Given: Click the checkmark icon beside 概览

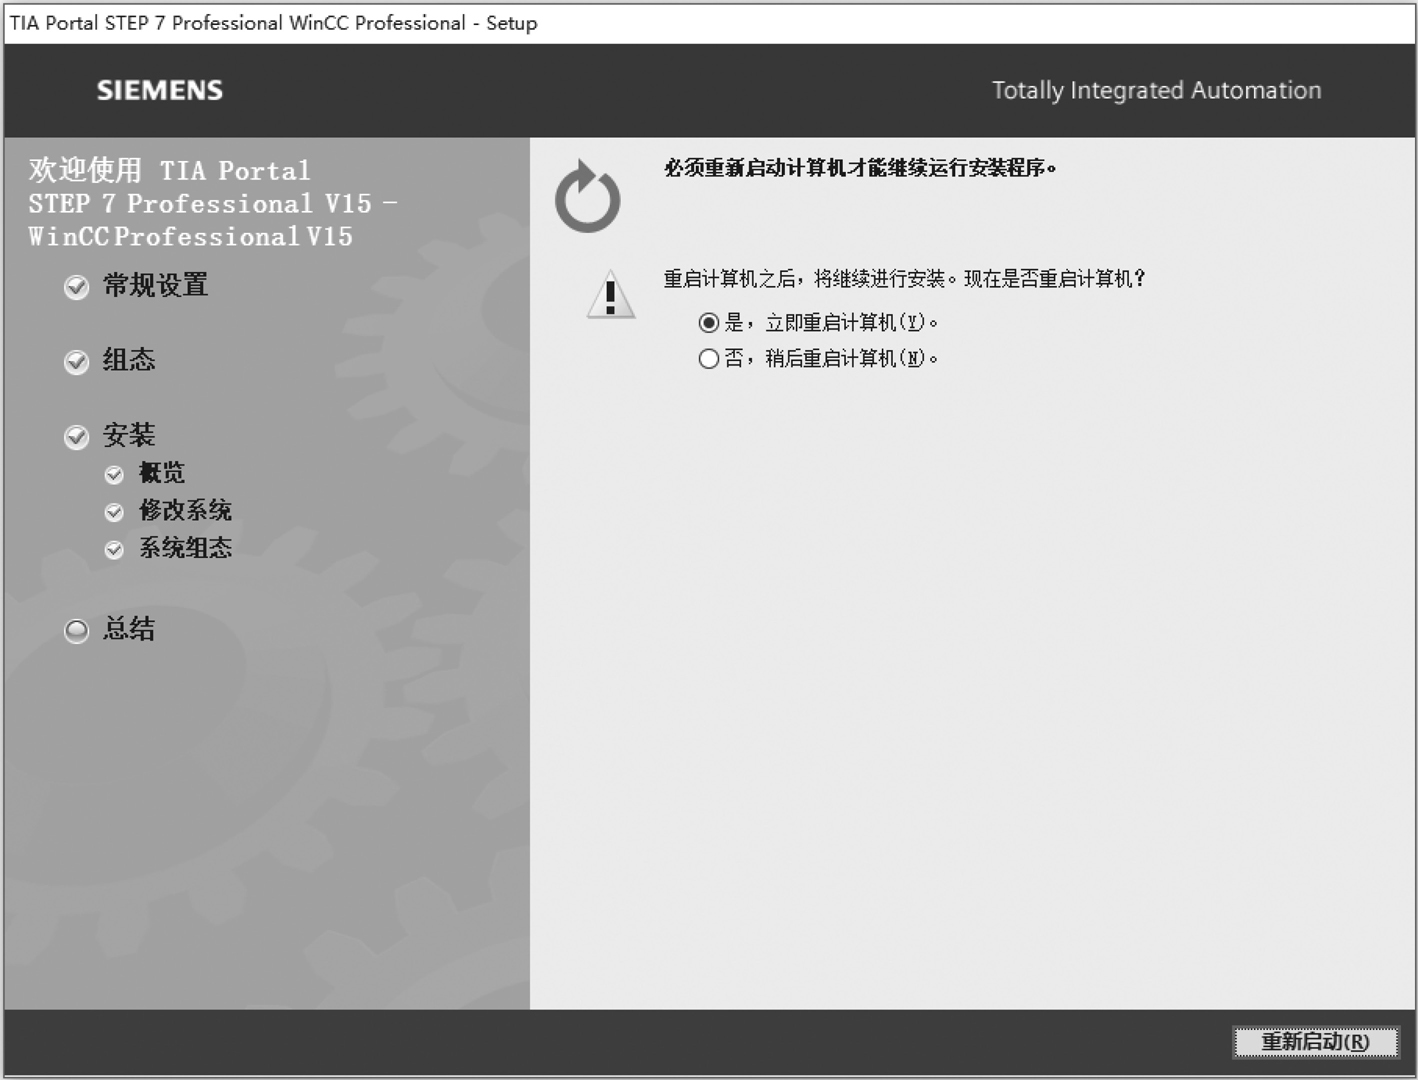Looking at the screenshot, I should click(x=114, y=475).
